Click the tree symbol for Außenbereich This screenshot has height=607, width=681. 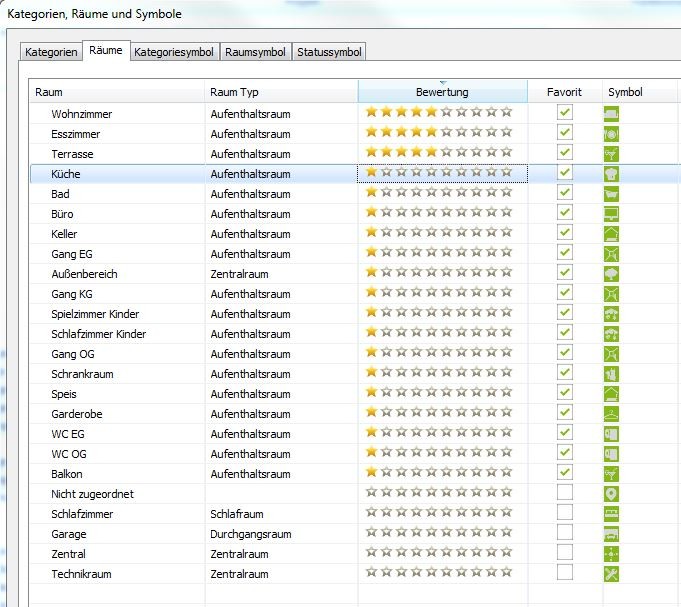611,274
